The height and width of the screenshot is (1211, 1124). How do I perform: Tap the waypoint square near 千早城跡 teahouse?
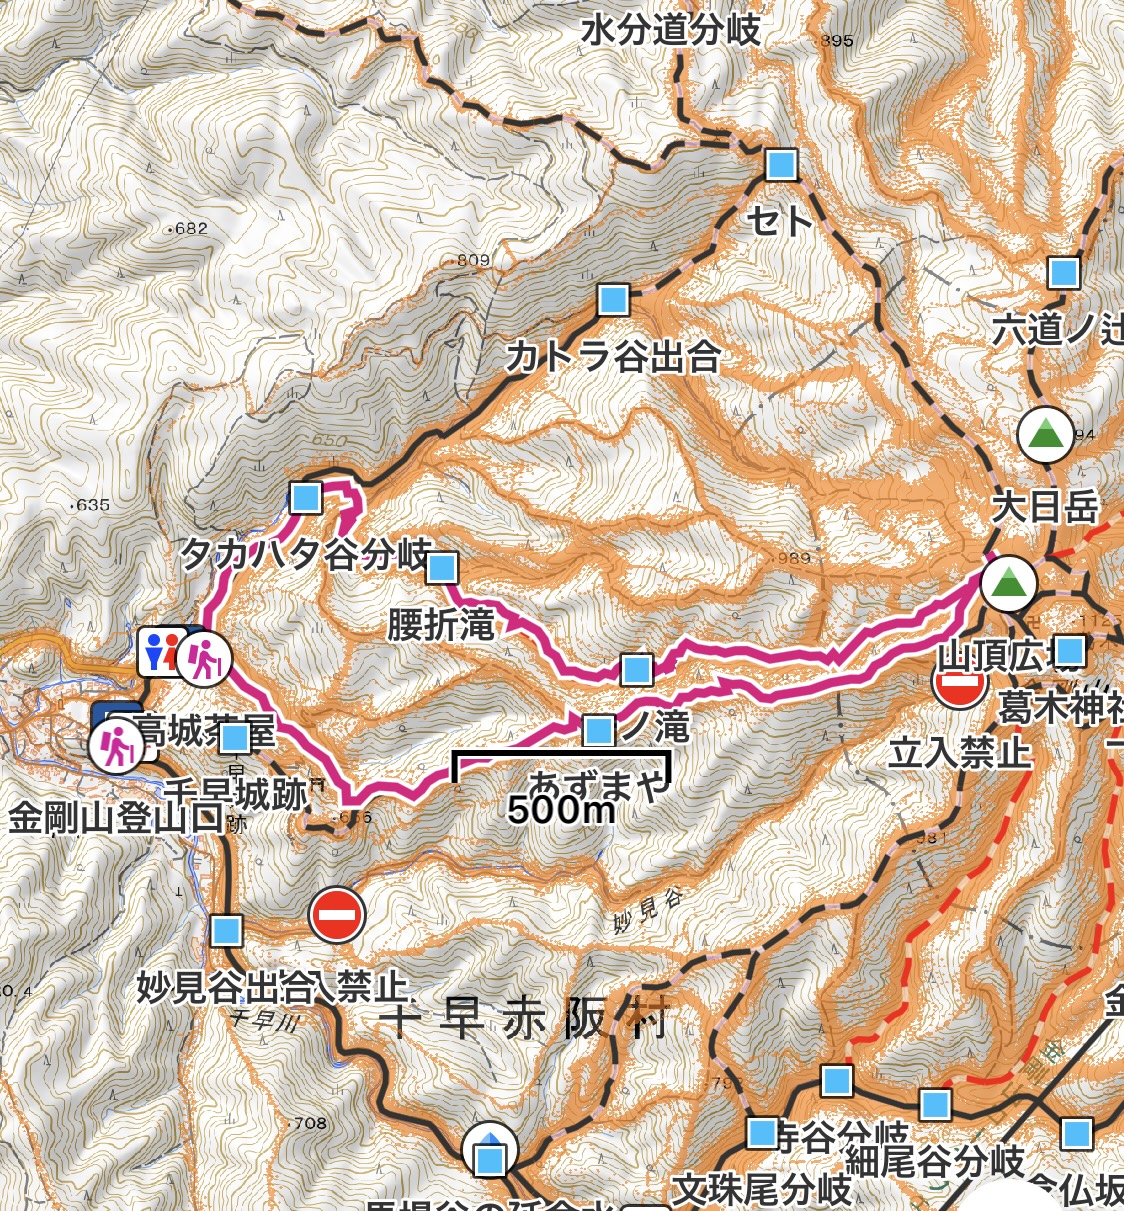235,738
